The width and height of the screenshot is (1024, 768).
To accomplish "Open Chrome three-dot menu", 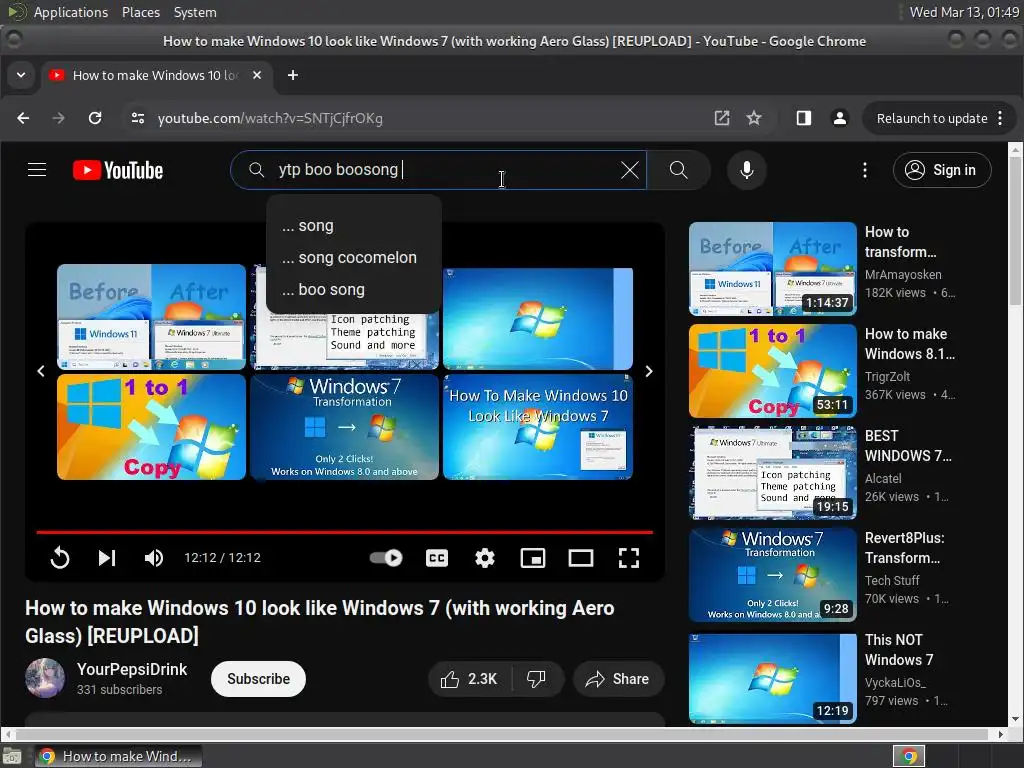I will point(1000,118).
